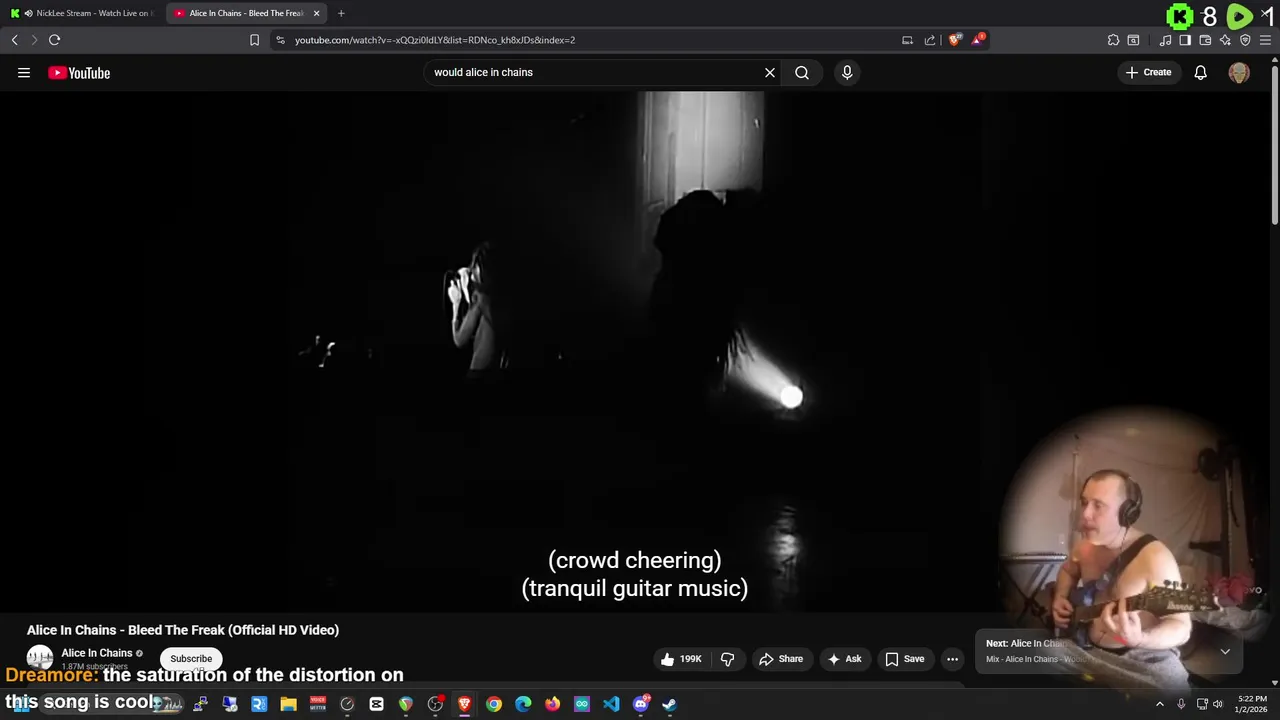Open OBS Studio from taskbar
The width and height of the screenshot is (1280, 720).
click(x=435, y=704)
